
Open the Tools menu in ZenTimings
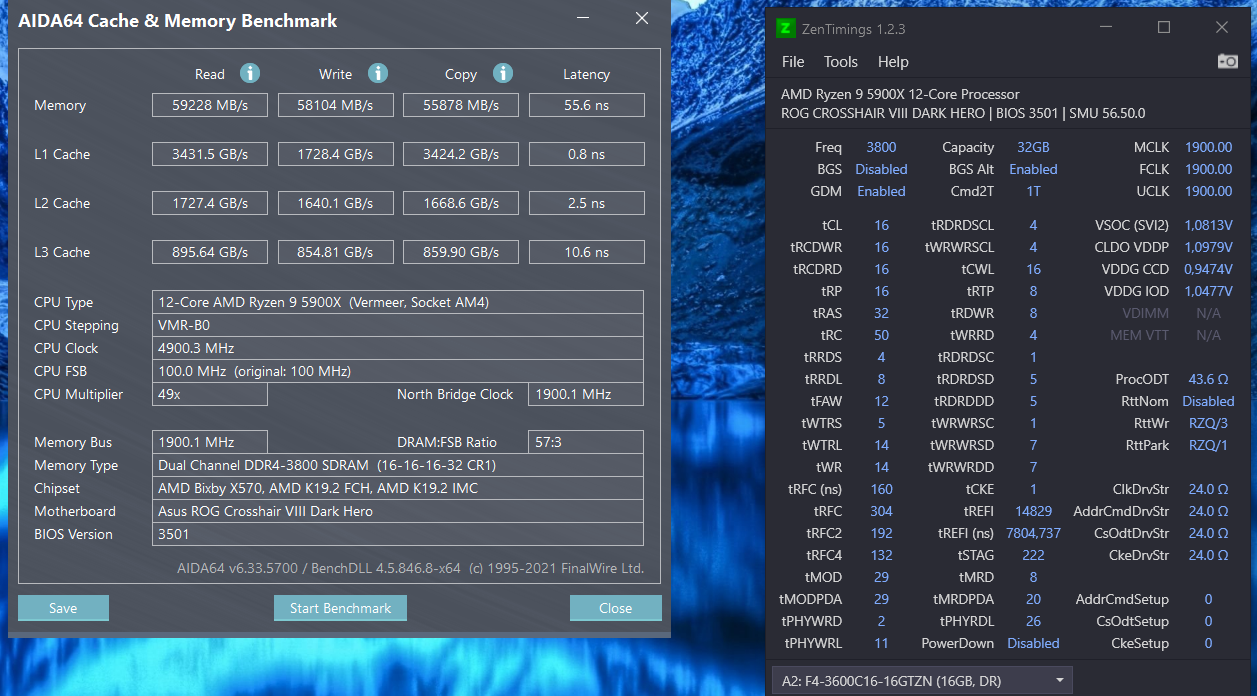(840, 62)
